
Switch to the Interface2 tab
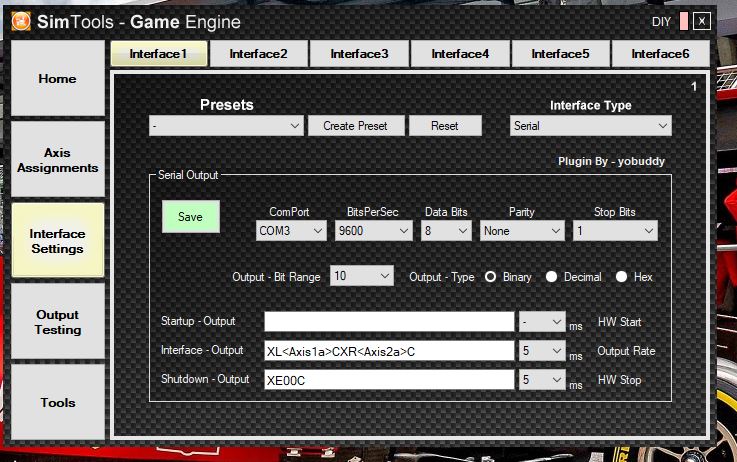click(259, 54)
